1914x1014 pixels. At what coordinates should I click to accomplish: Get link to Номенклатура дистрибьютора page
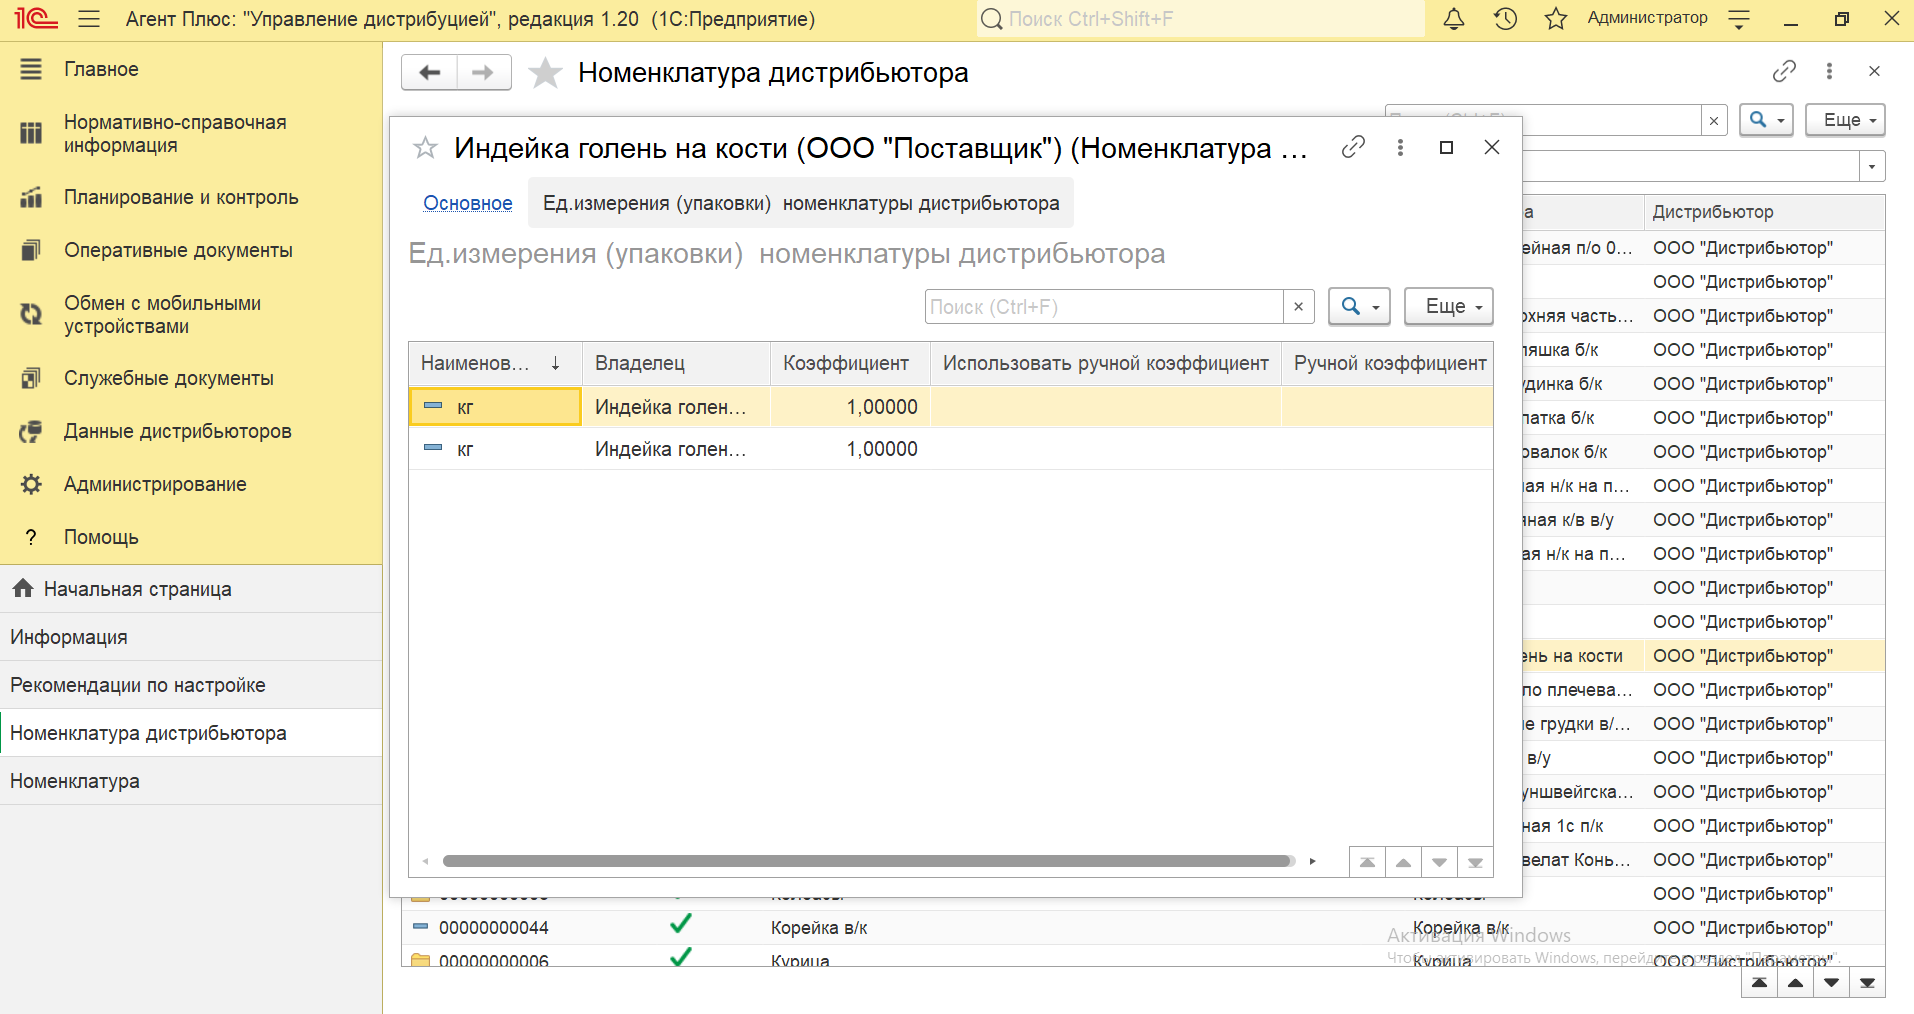tap(1784, 71)
